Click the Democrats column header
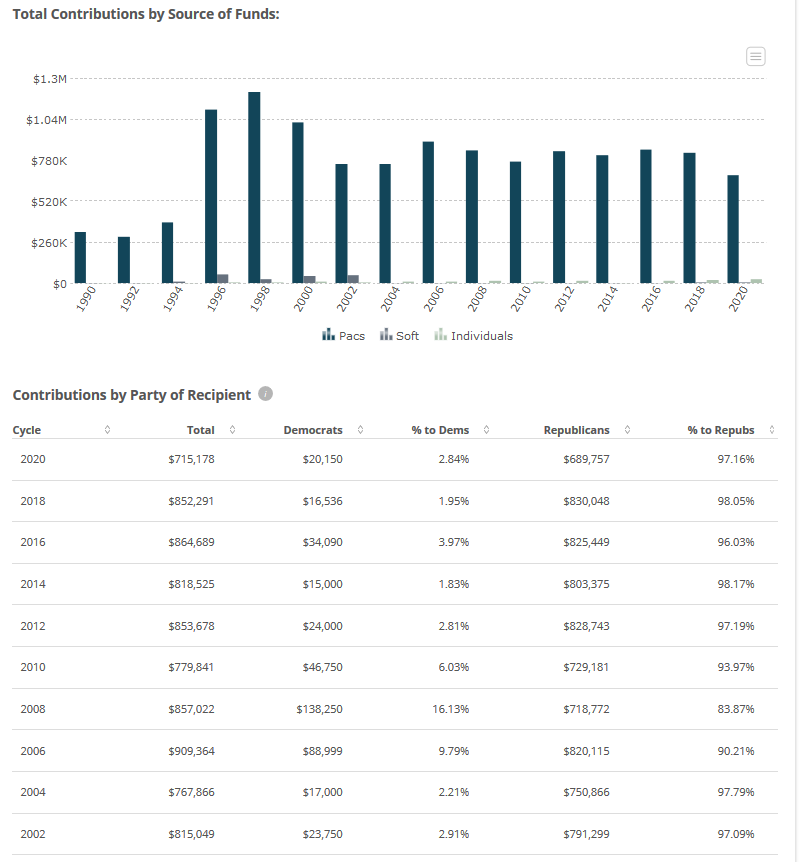Screen dimensions: 805x862 click(x=313, y=430)
